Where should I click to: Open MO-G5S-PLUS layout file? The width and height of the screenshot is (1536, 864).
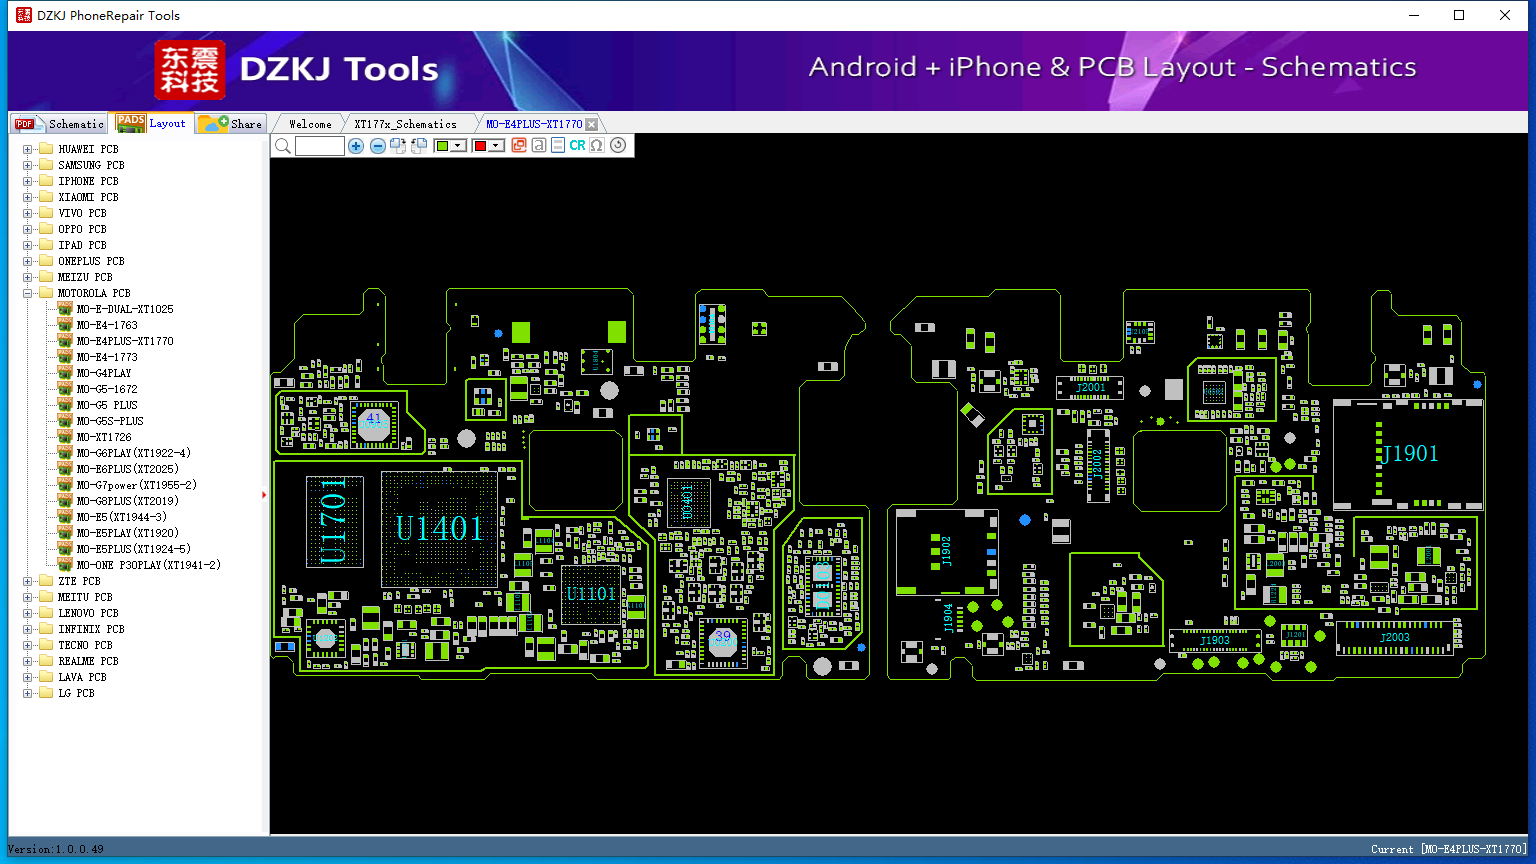click(x=110, y=421)
